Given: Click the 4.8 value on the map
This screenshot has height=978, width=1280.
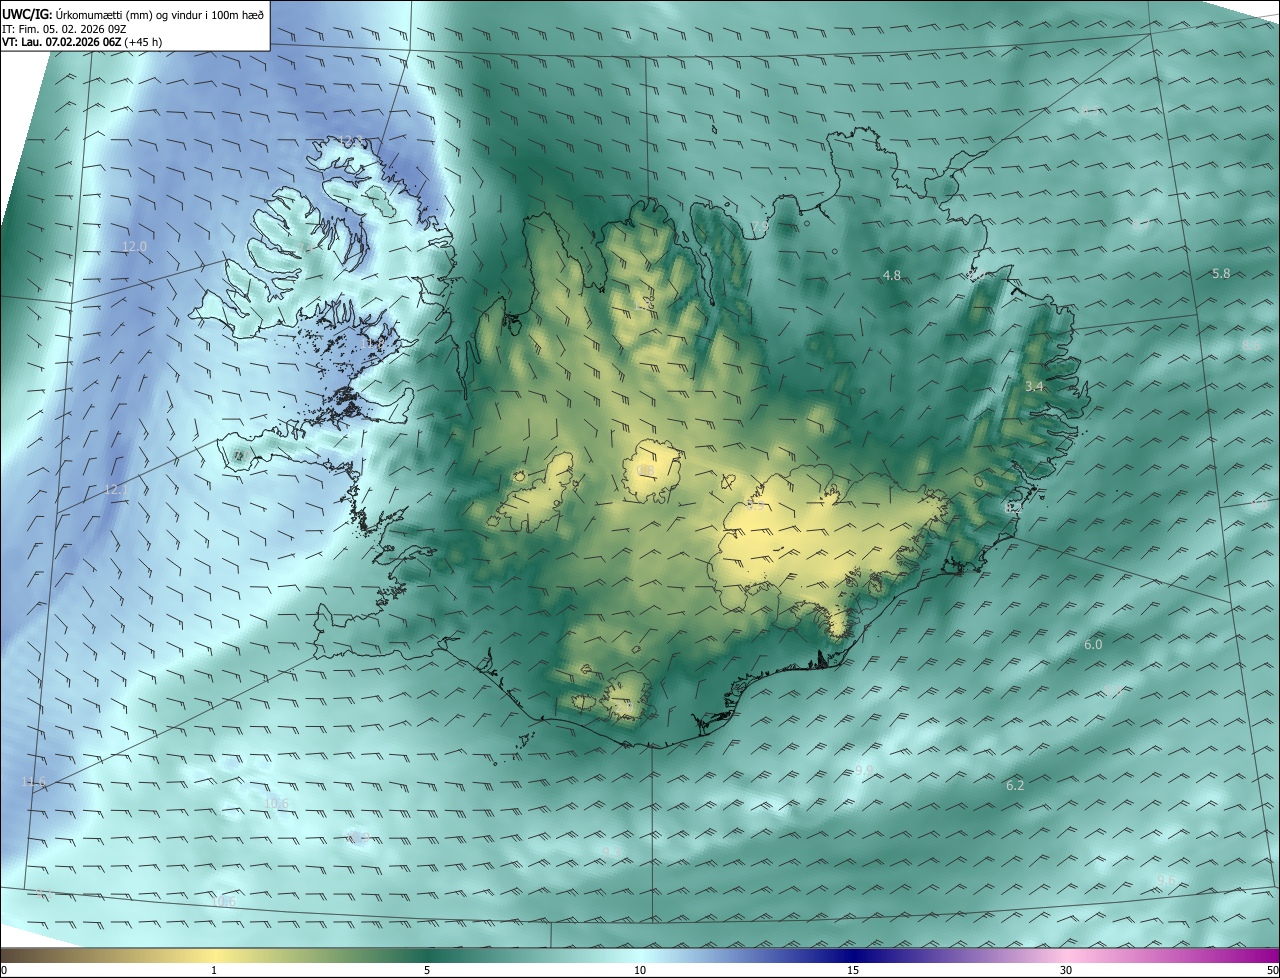Looking at the screenshot, I should point(891,275).
